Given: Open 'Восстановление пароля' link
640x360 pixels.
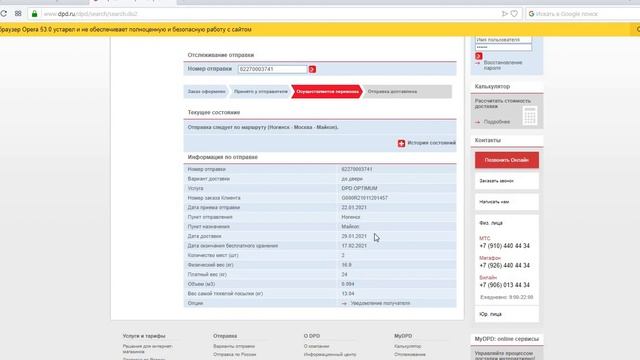Looking at the screenshot, I should [x=502, y=65].
